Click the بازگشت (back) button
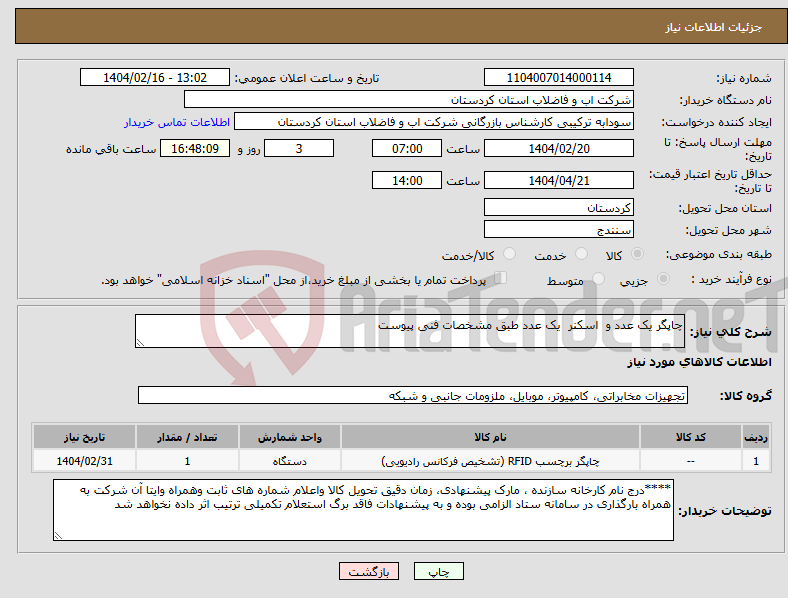The width and height of the screenshot is (788, 598). point(369,571)
